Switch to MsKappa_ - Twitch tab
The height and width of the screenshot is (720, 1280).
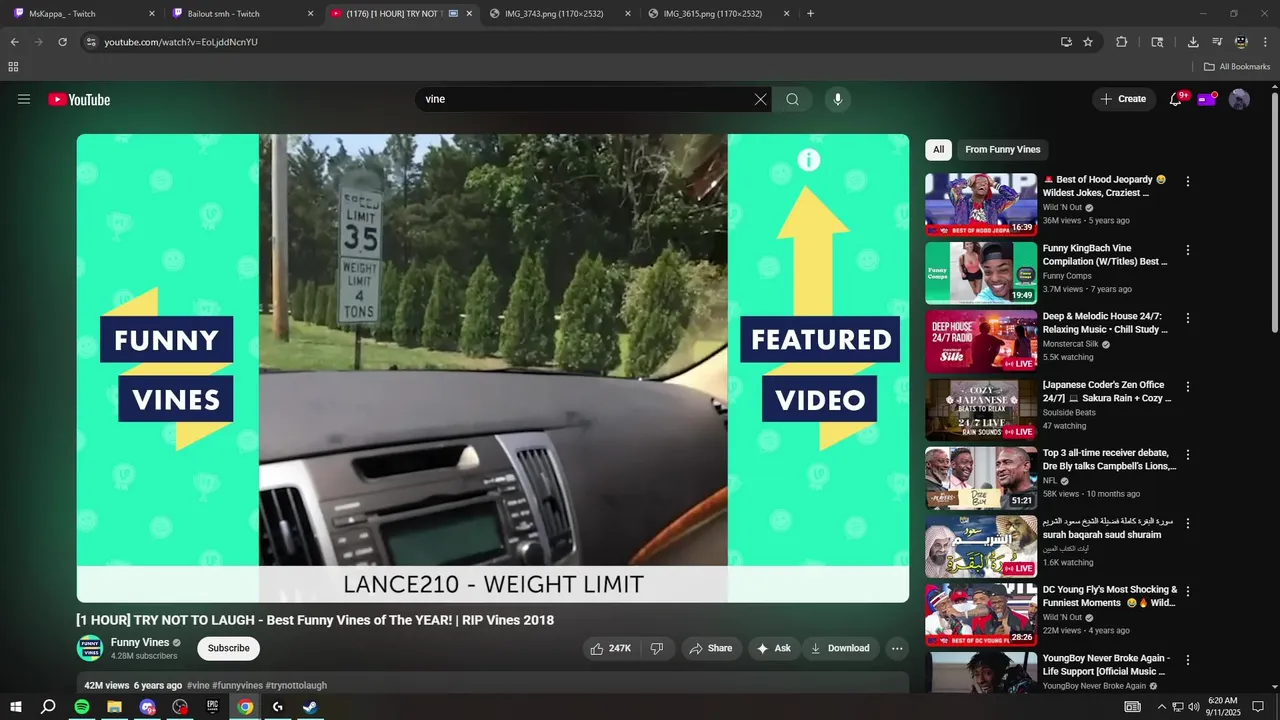tap(84, 14)
